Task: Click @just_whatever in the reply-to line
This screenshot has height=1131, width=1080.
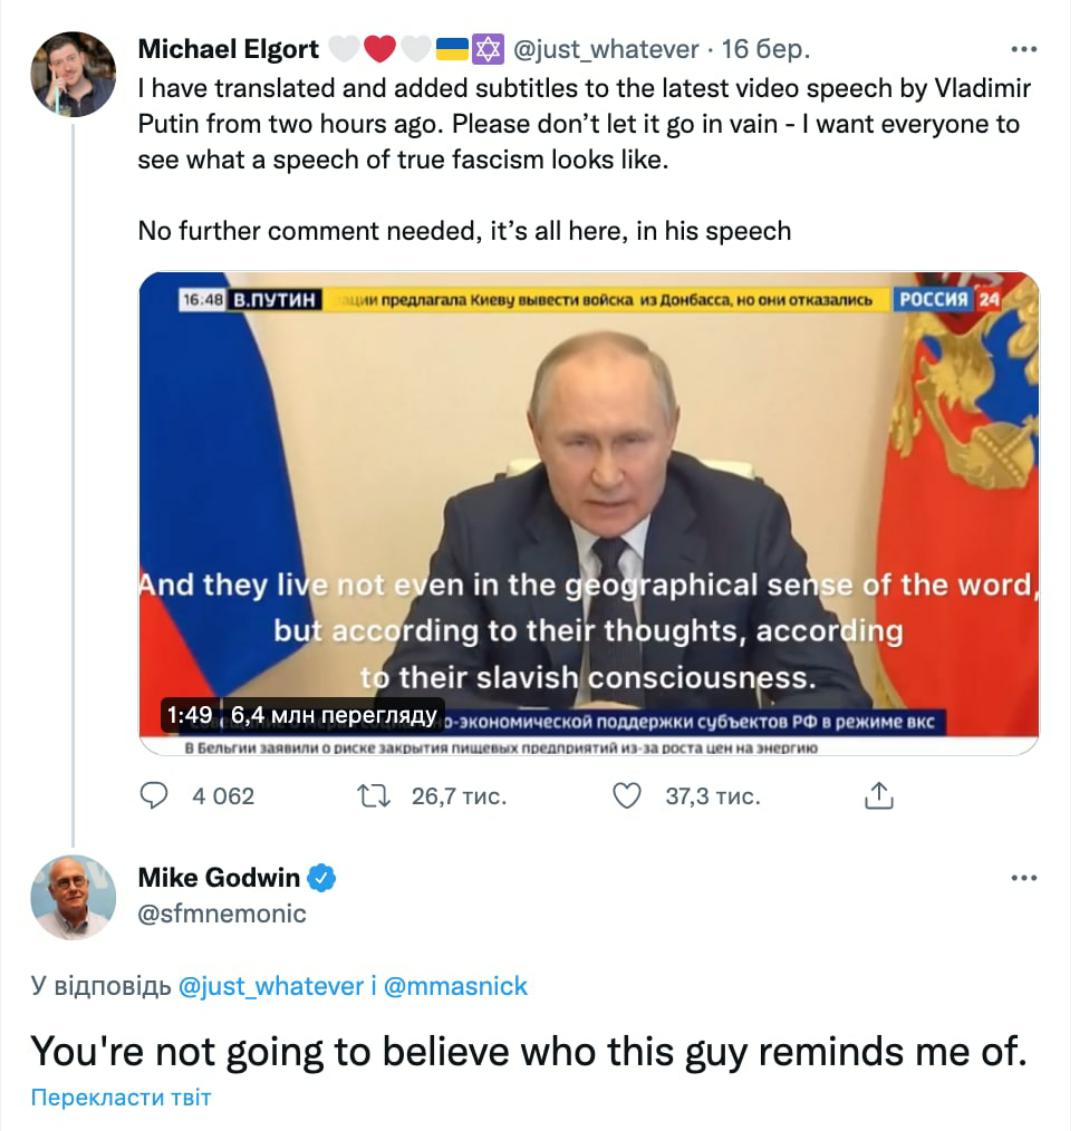Action: coord(270,986)
